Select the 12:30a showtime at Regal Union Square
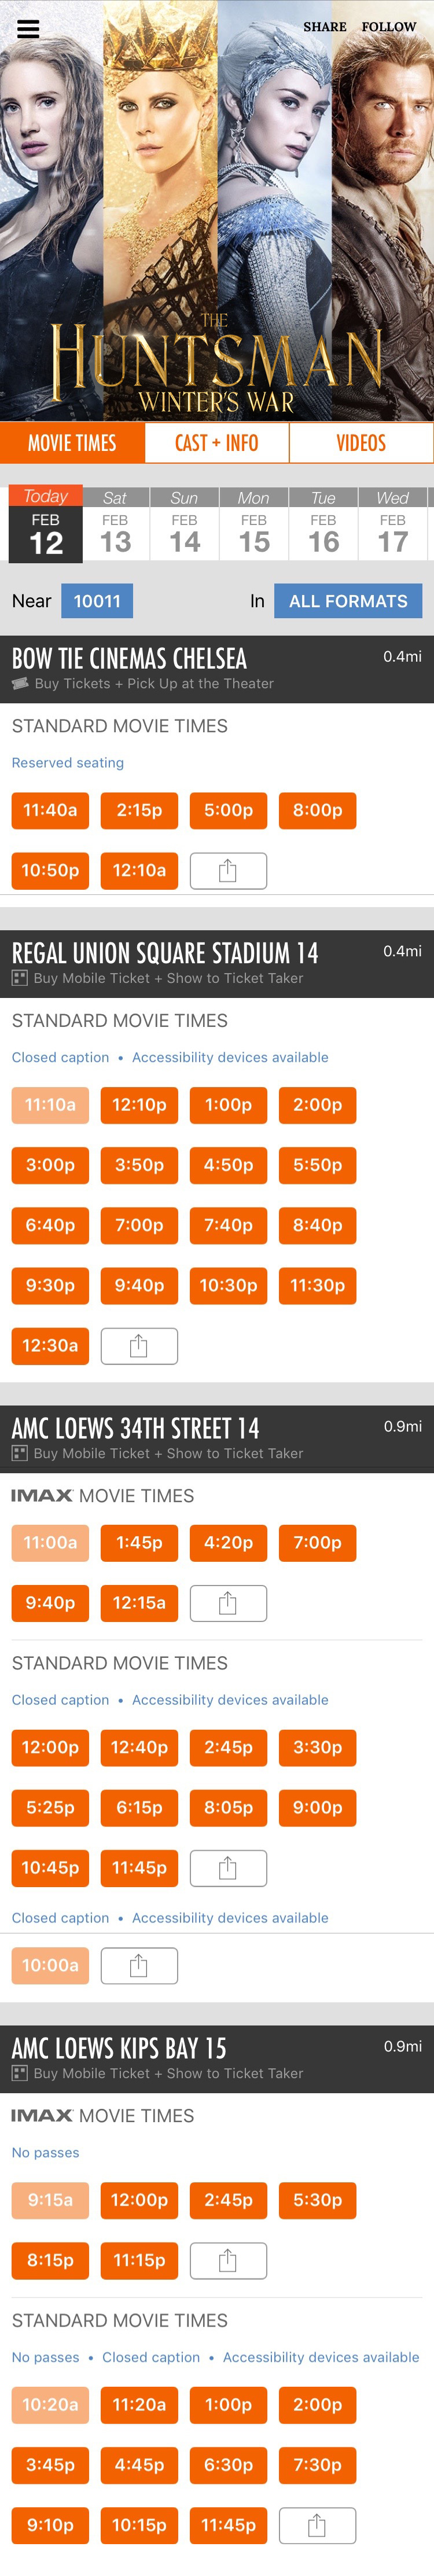434x2576 pixels. click(x=50, y=1345)
